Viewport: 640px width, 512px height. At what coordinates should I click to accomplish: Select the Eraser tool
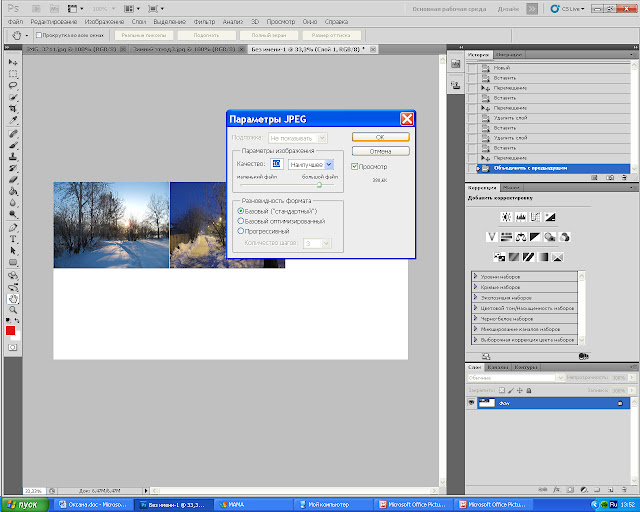pos(13,180)
